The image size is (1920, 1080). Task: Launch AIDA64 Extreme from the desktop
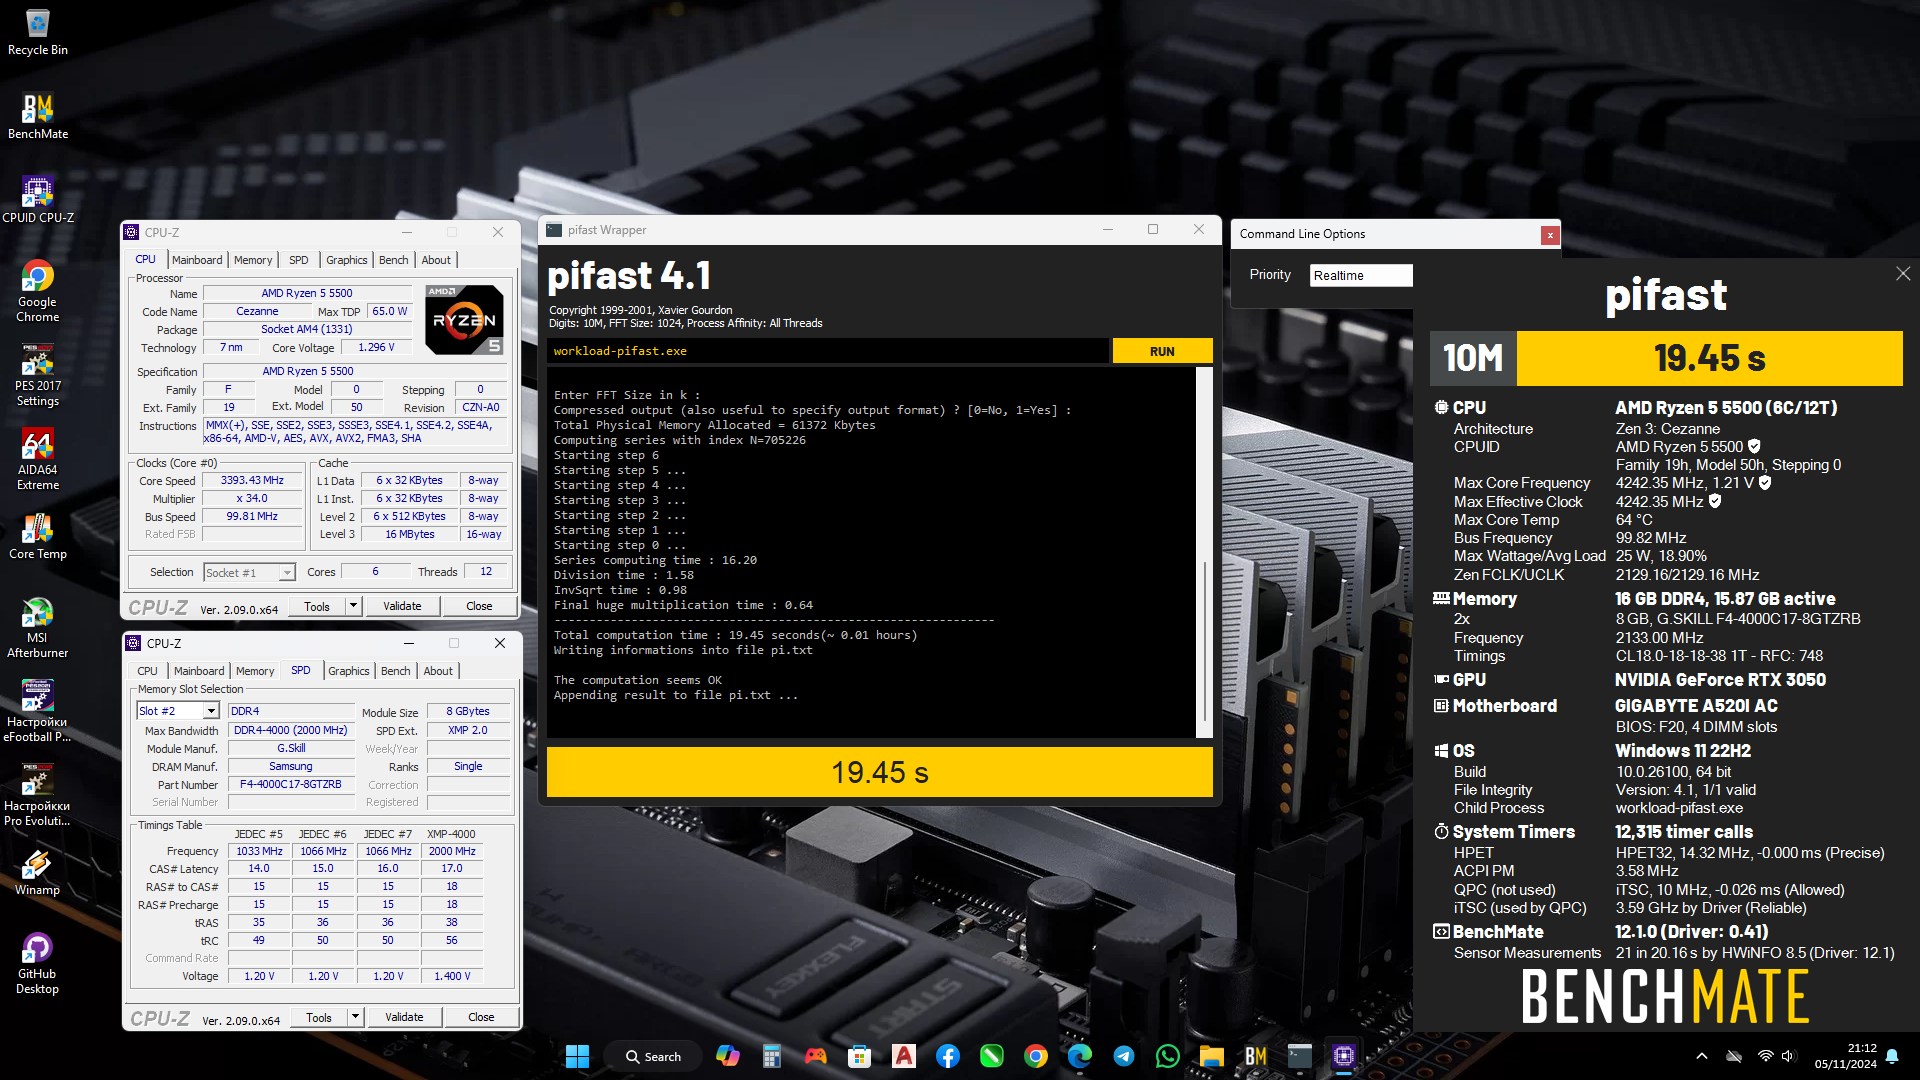point(37,459)
